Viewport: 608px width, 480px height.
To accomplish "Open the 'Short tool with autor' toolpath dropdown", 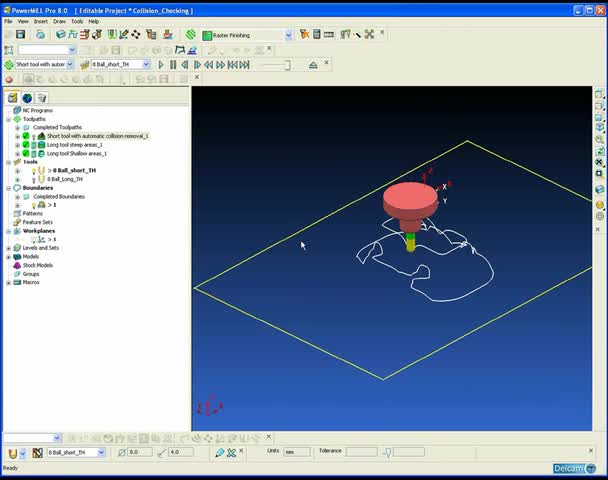I will pyautogui.click(x=70, y=64).
